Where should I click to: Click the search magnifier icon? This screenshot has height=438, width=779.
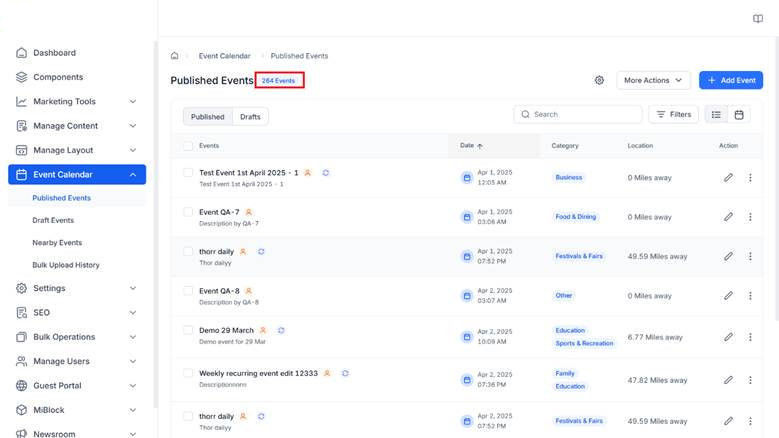point(525,114)
